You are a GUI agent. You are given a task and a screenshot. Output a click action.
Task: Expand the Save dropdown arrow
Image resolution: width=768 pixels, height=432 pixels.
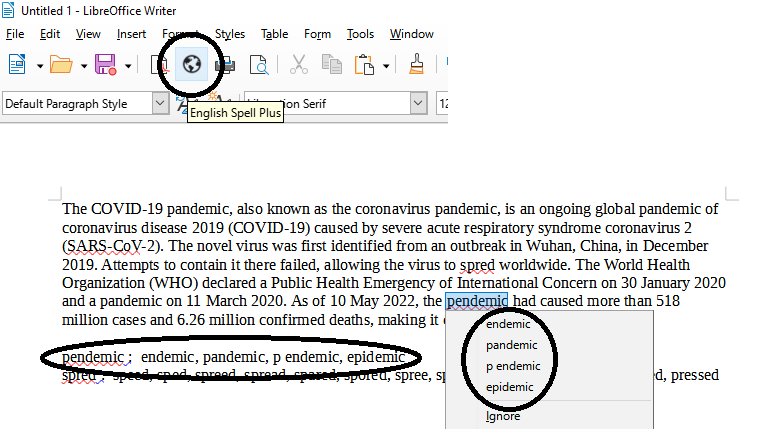[x=128, y=66]
